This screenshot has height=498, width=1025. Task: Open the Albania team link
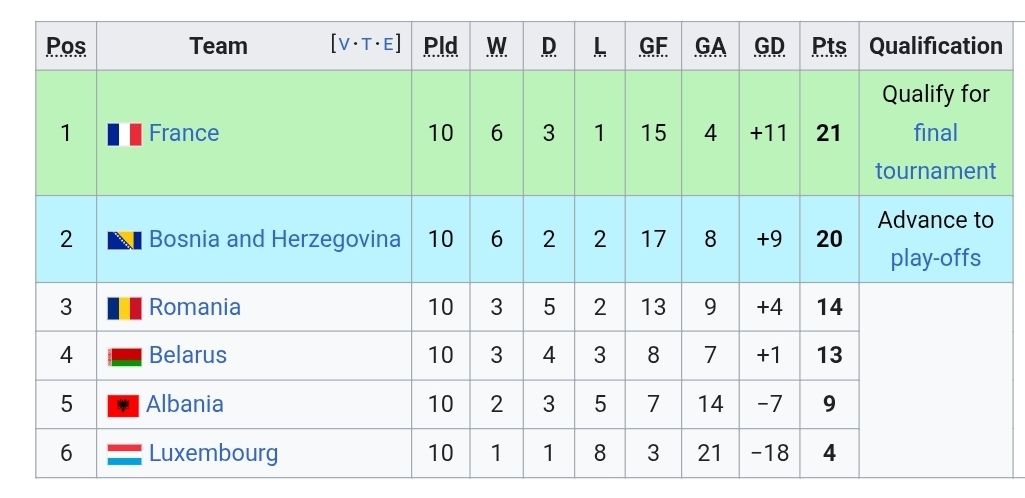[x=185, y=404]
